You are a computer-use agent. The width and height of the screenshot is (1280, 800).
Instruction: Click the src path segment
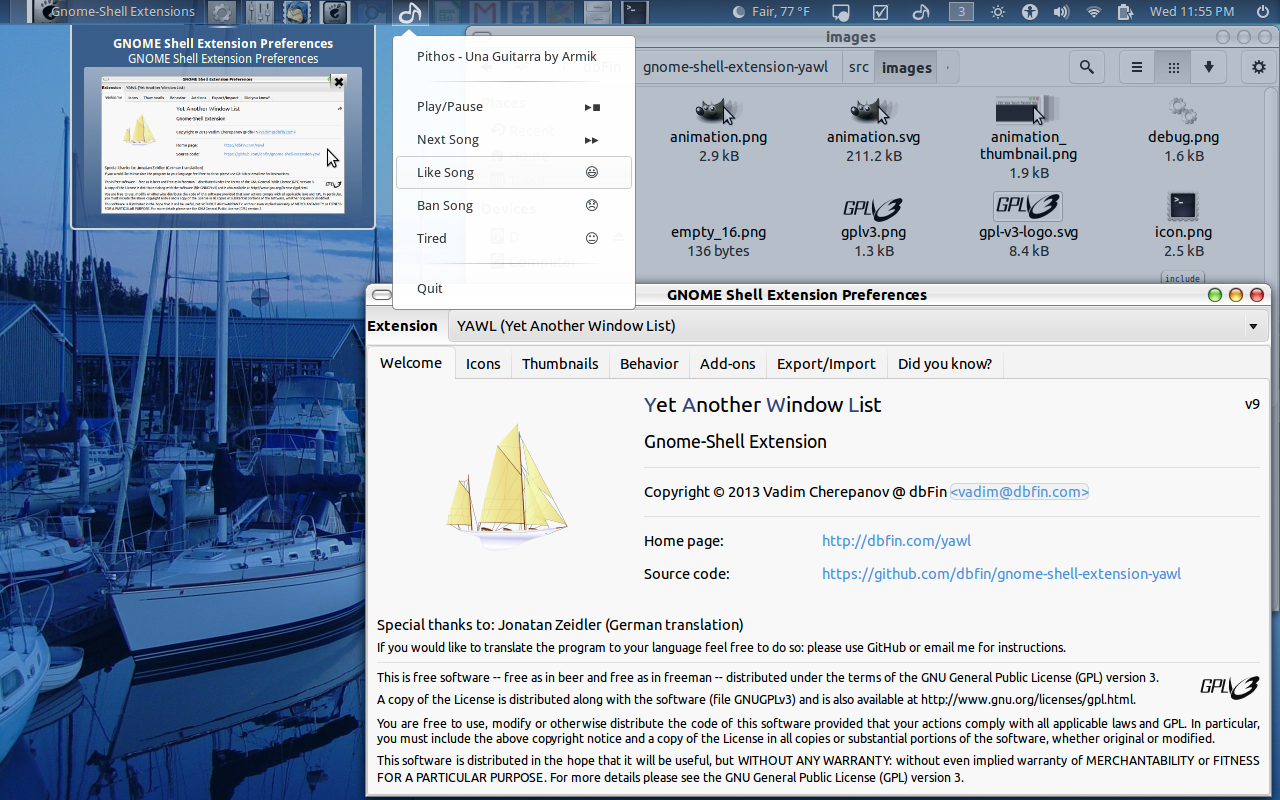(x=858, y=67)
